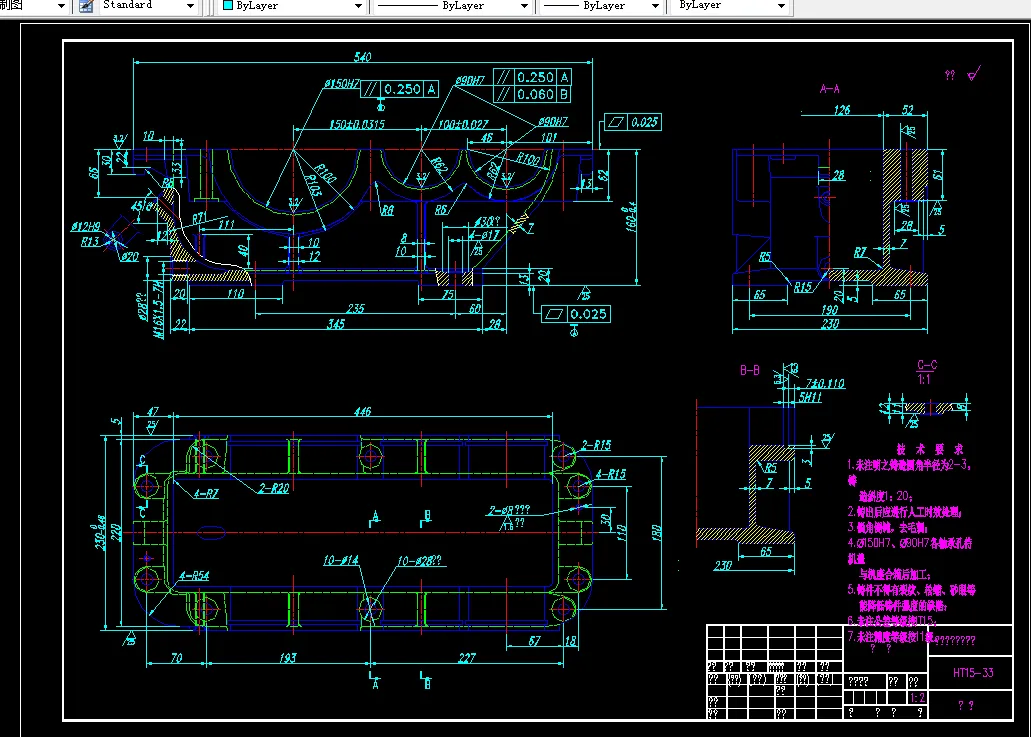
Task: Select the 2-R15 radius callout
Action: click(x=596, y=446)
